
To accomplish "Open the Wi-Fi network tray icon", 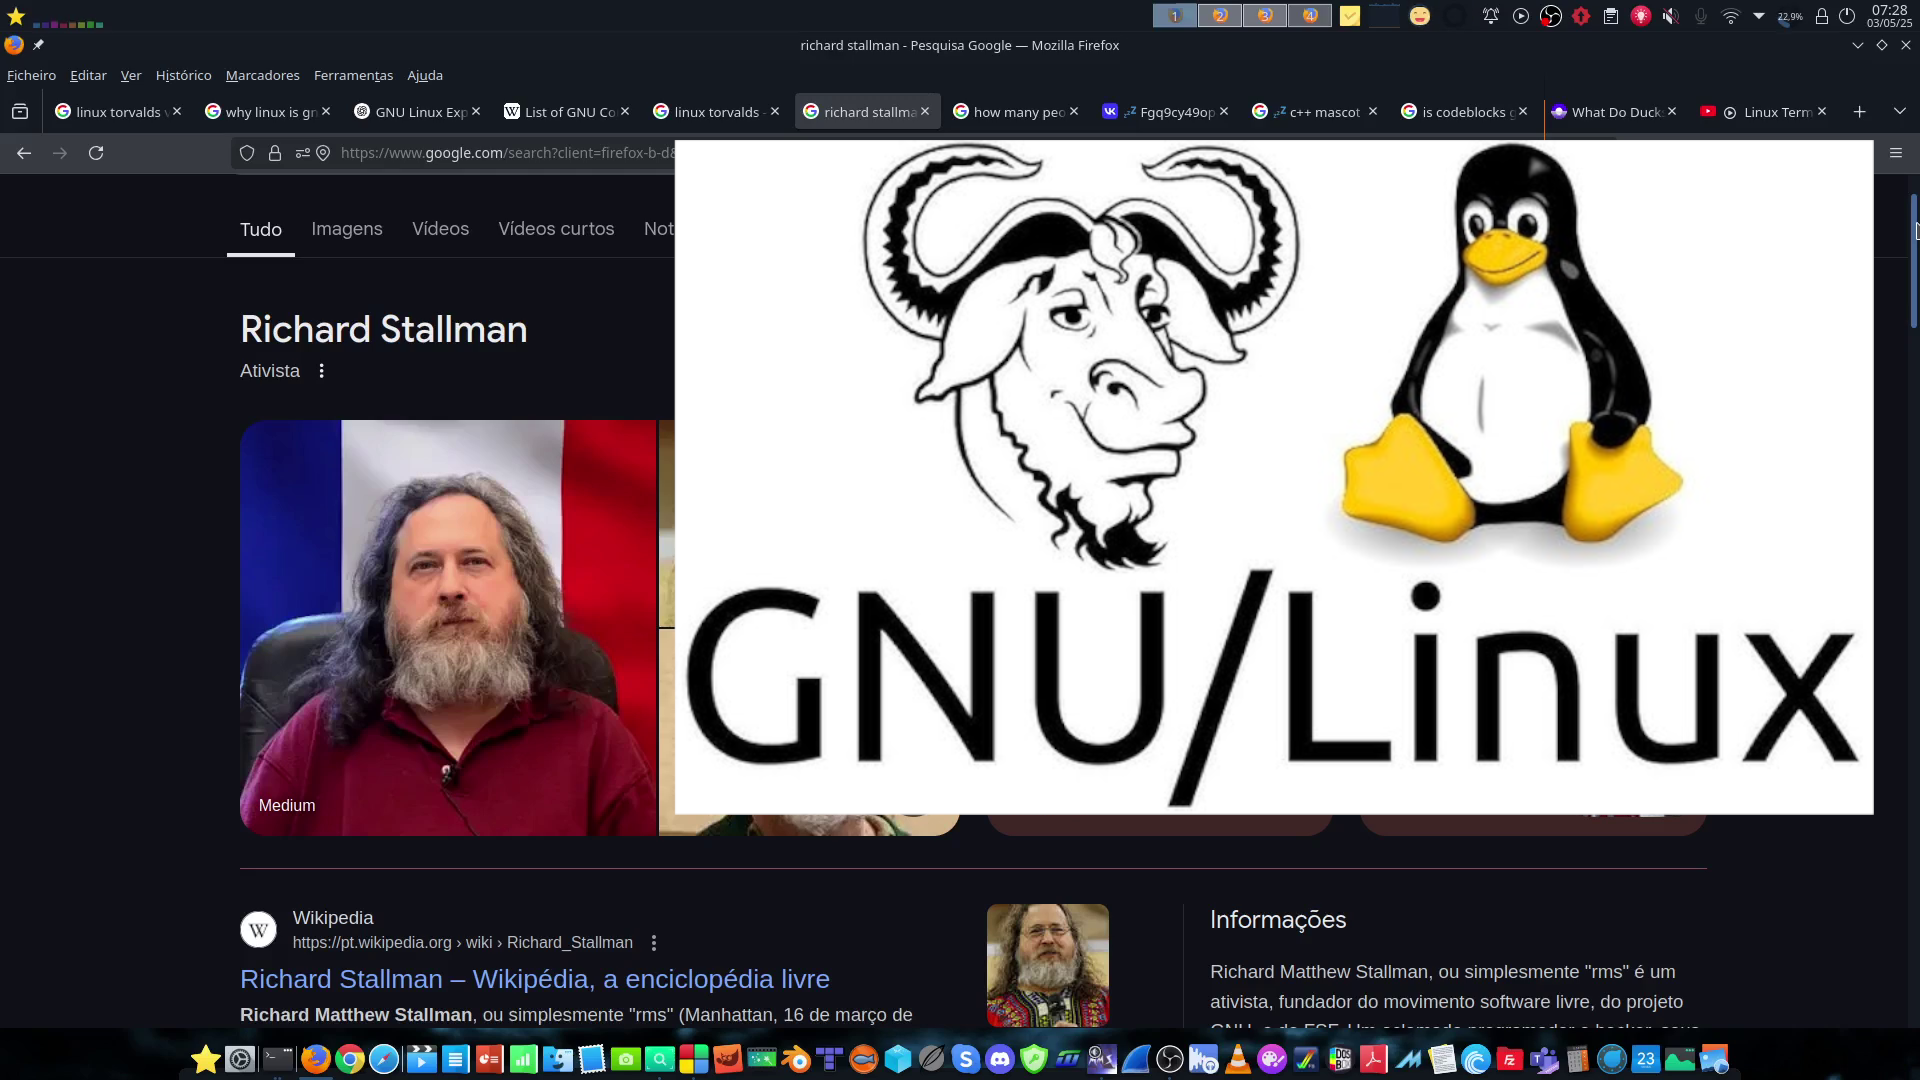I will tap(1730, 16).
